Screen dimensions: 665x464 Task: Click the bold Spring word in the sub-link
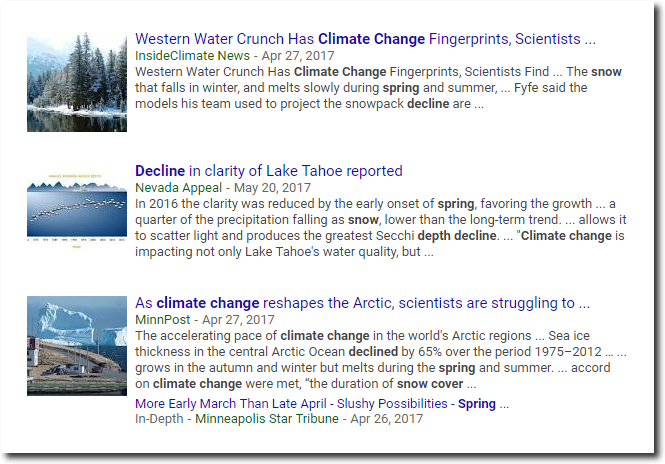(477, 404)
